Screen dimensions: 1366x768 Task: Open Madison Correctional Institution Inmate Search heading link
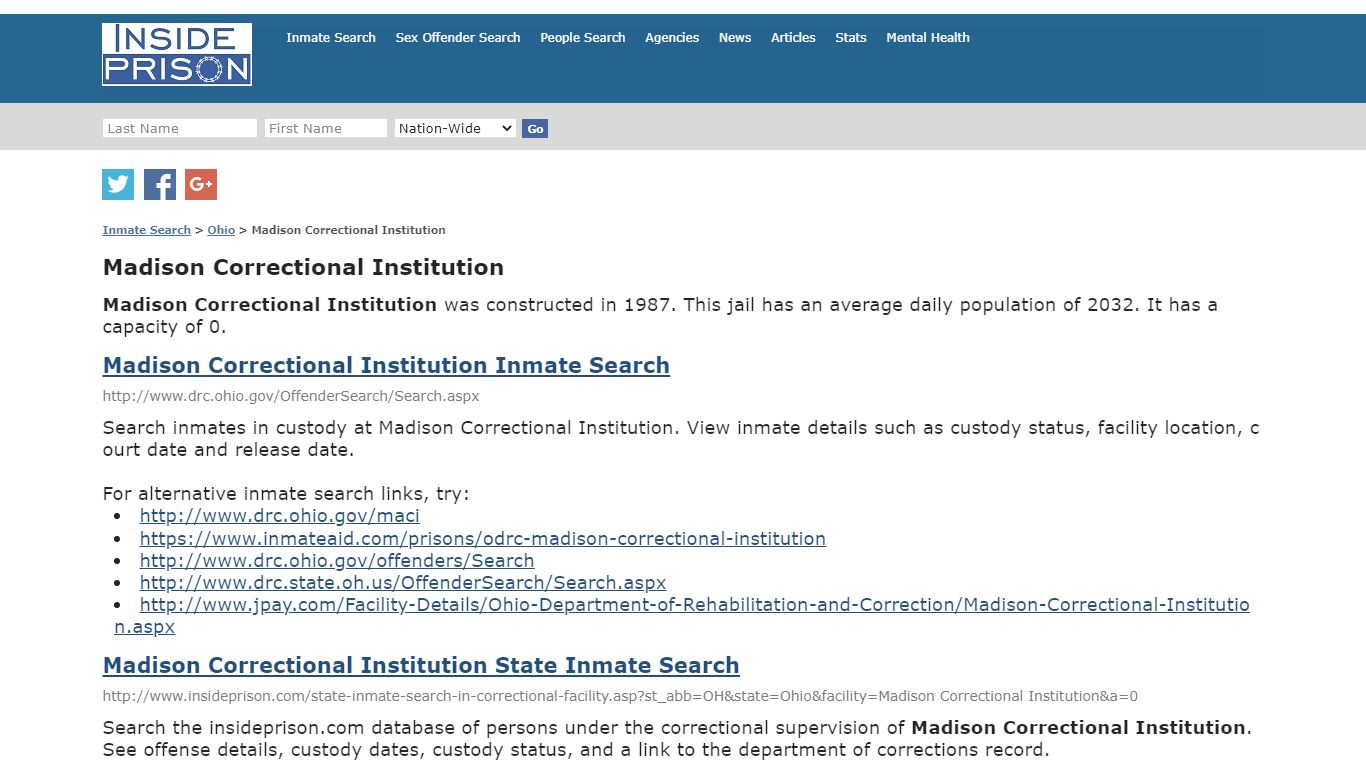coord(386,365)
